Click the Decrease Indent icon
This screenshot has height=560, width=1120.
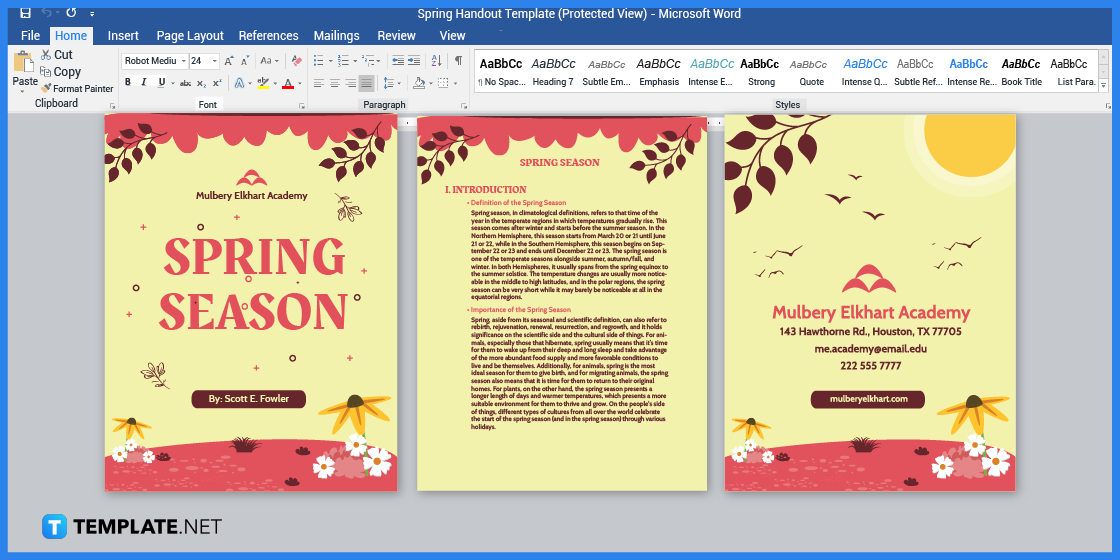coord(398,61)
